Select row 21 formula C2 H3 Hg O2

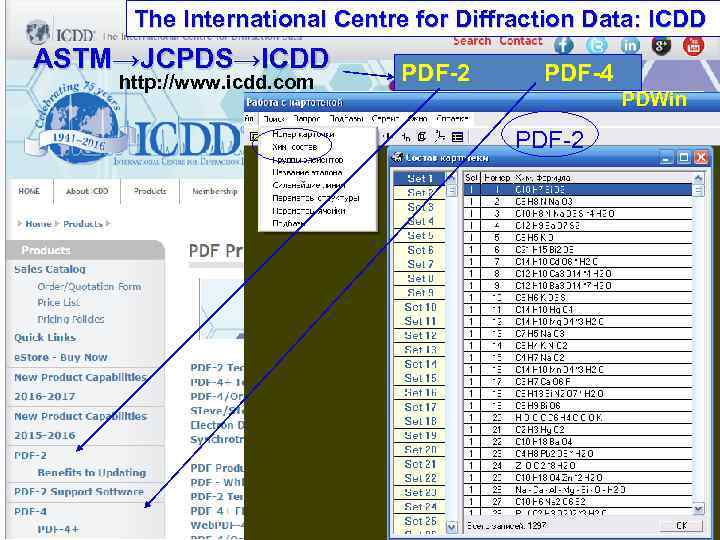pos(578,429)
